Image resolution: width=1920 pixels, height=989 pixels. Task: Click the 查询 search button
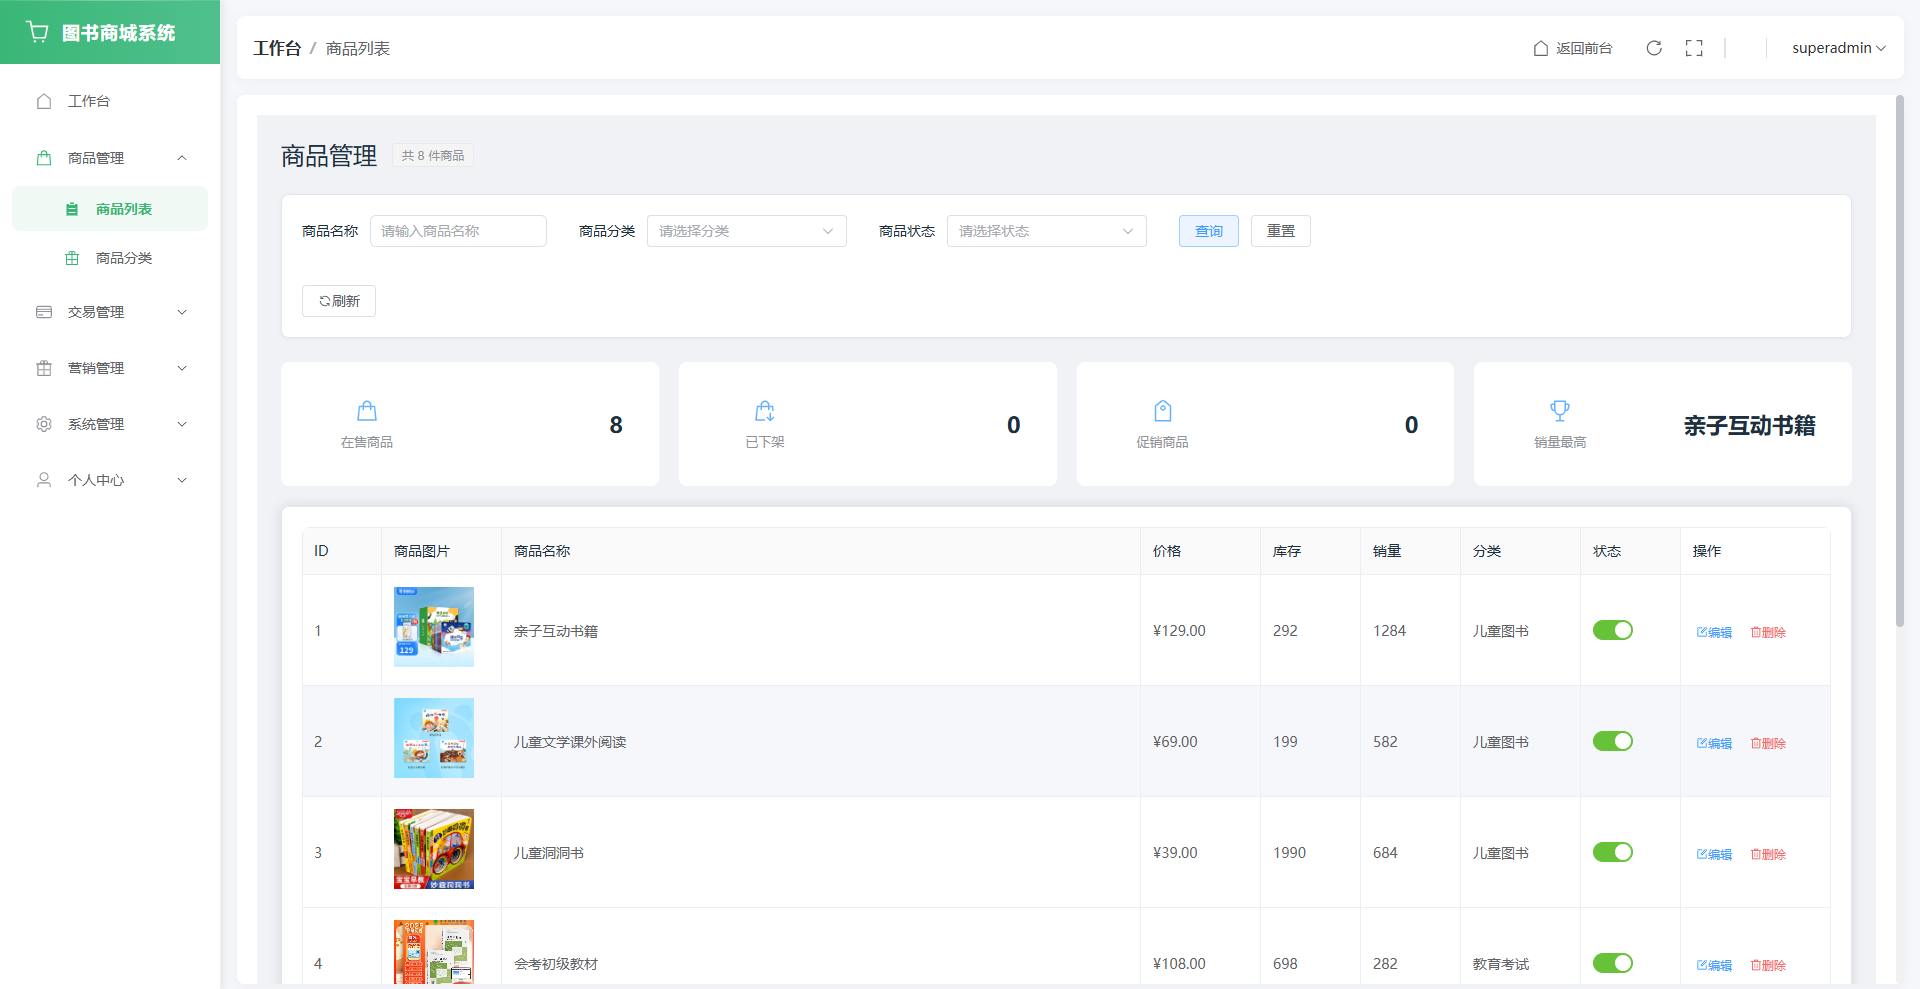tap(1208, 231)
